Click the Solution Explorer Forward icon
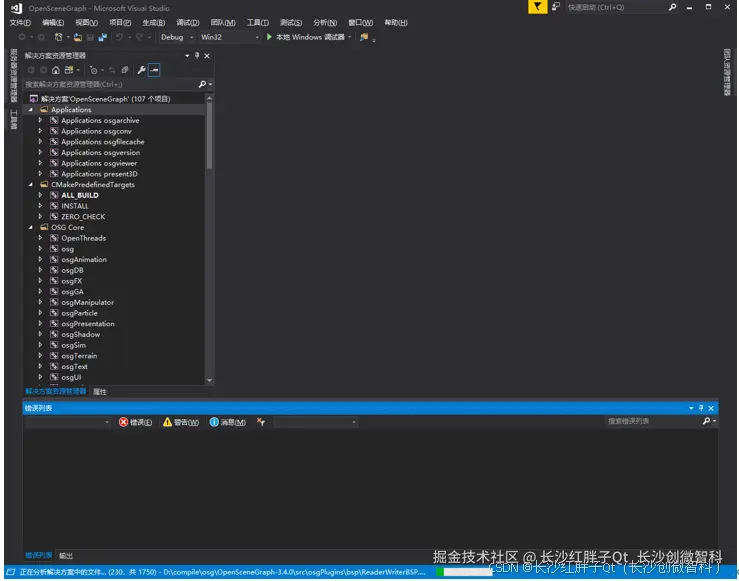739x581 pixels. click(x=43, y=70)
